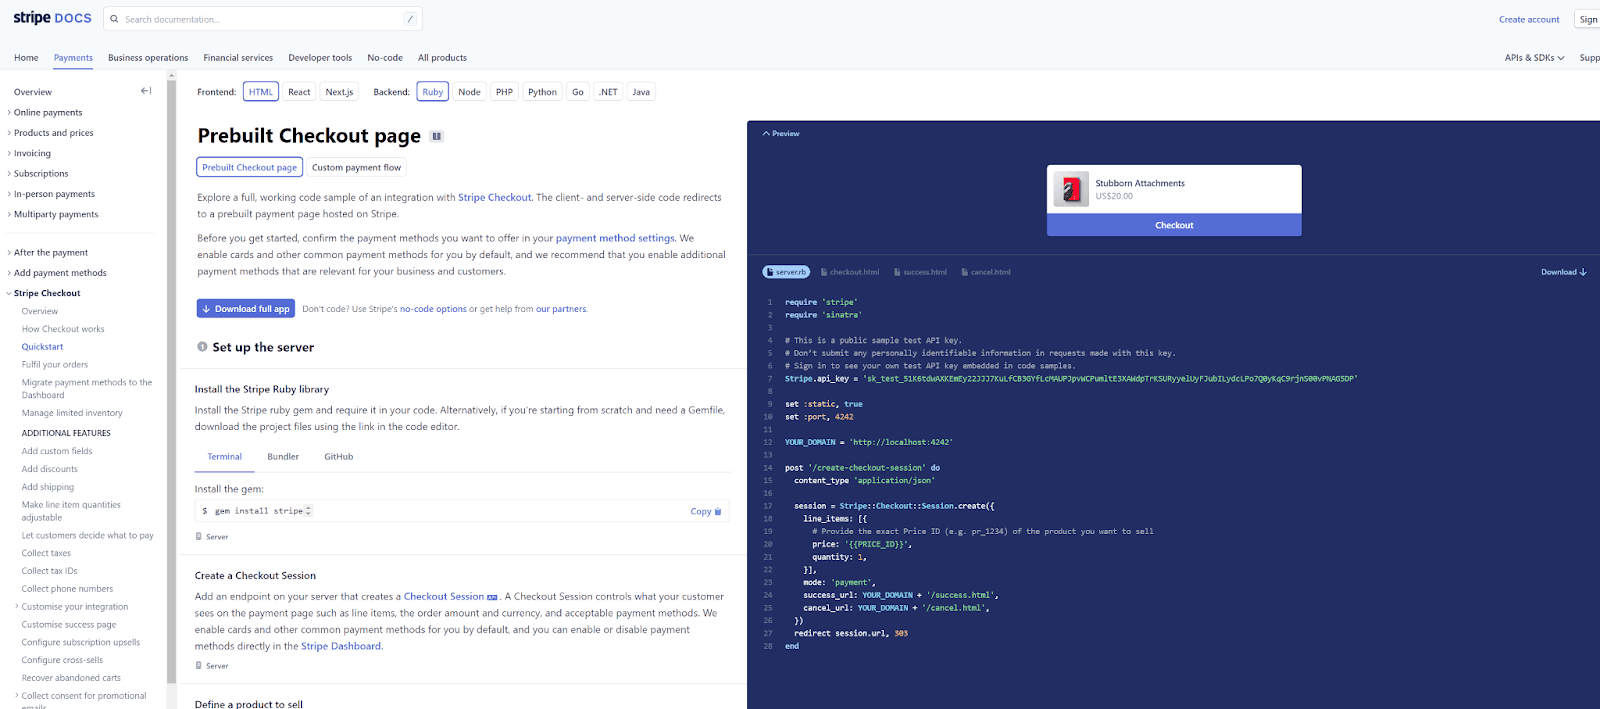Click the Stubborn Attachments product thumbnail
1600x709 pixels.
tap(1071, 190)
